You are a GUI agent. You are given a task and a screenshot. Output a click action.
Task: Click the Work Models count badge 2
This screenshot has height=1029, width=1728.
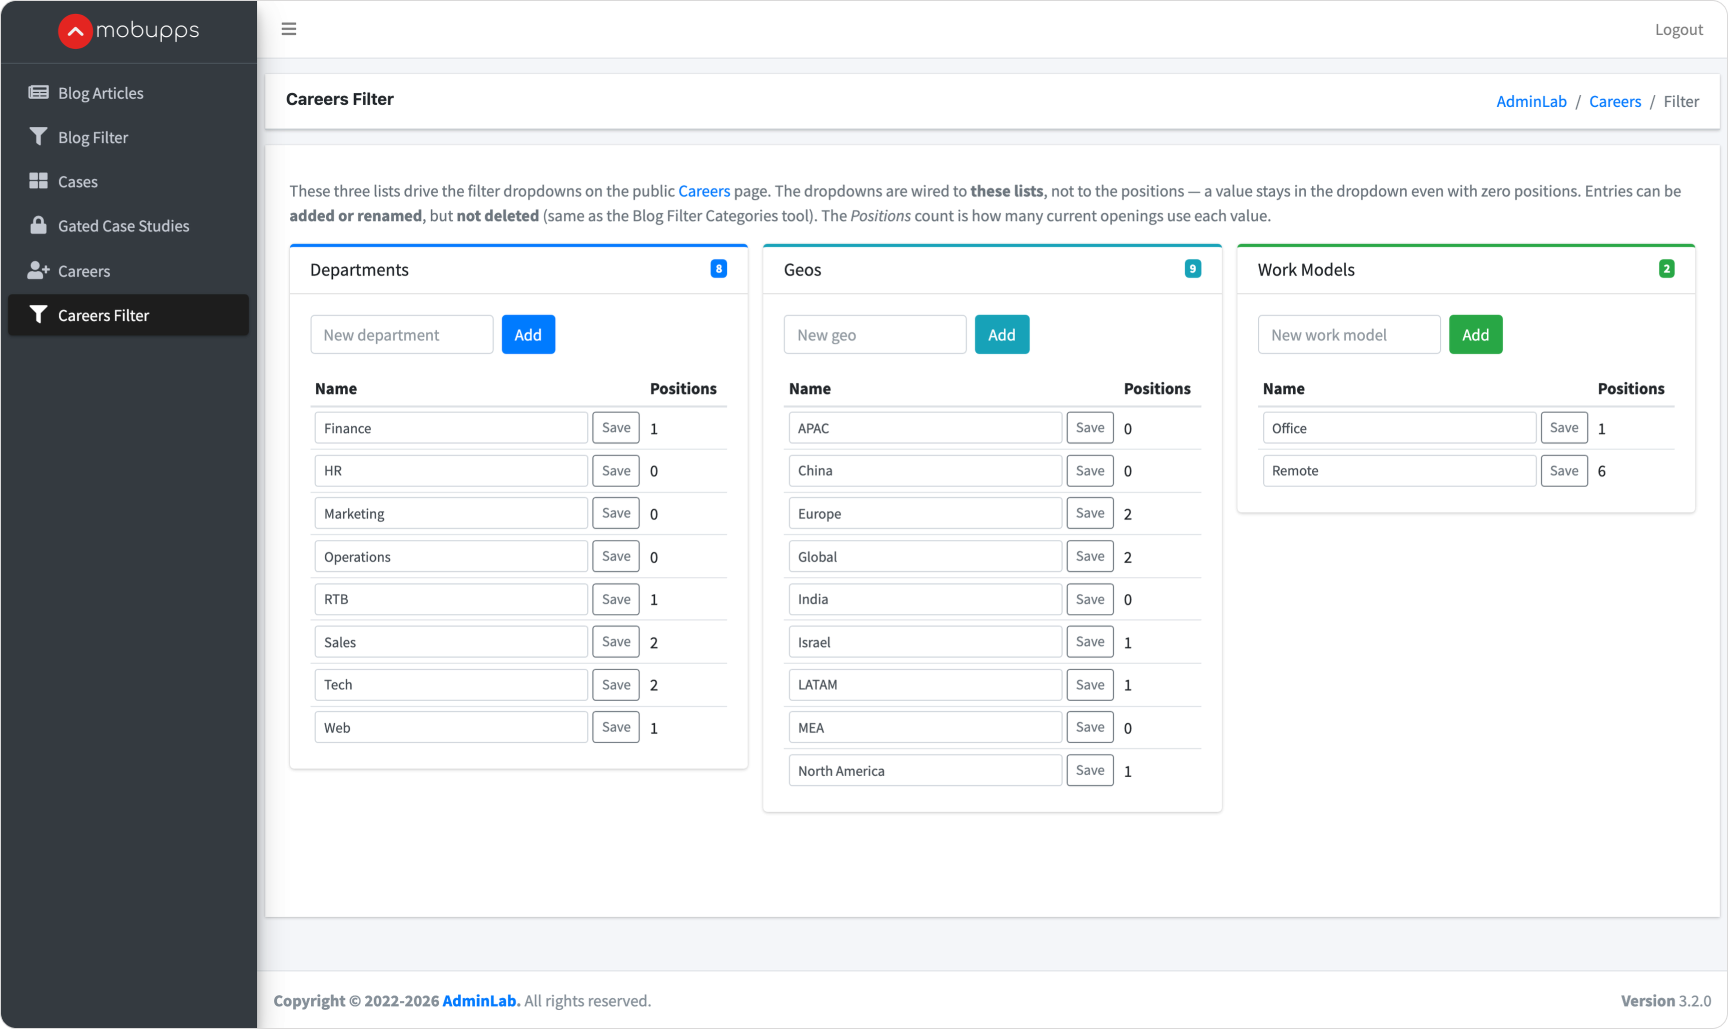pyautogui.click(x=1666, y=269)
